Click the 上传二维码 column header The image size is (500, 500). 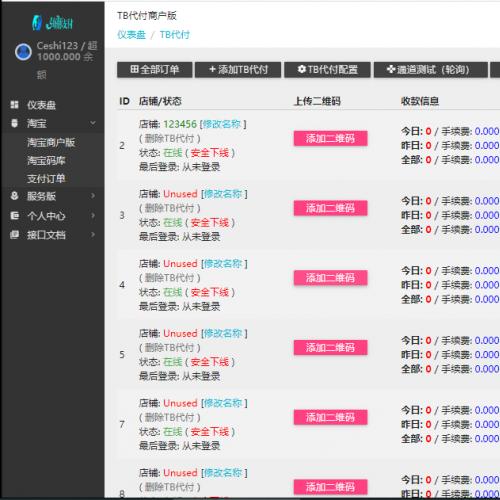[x=317, y=101]
